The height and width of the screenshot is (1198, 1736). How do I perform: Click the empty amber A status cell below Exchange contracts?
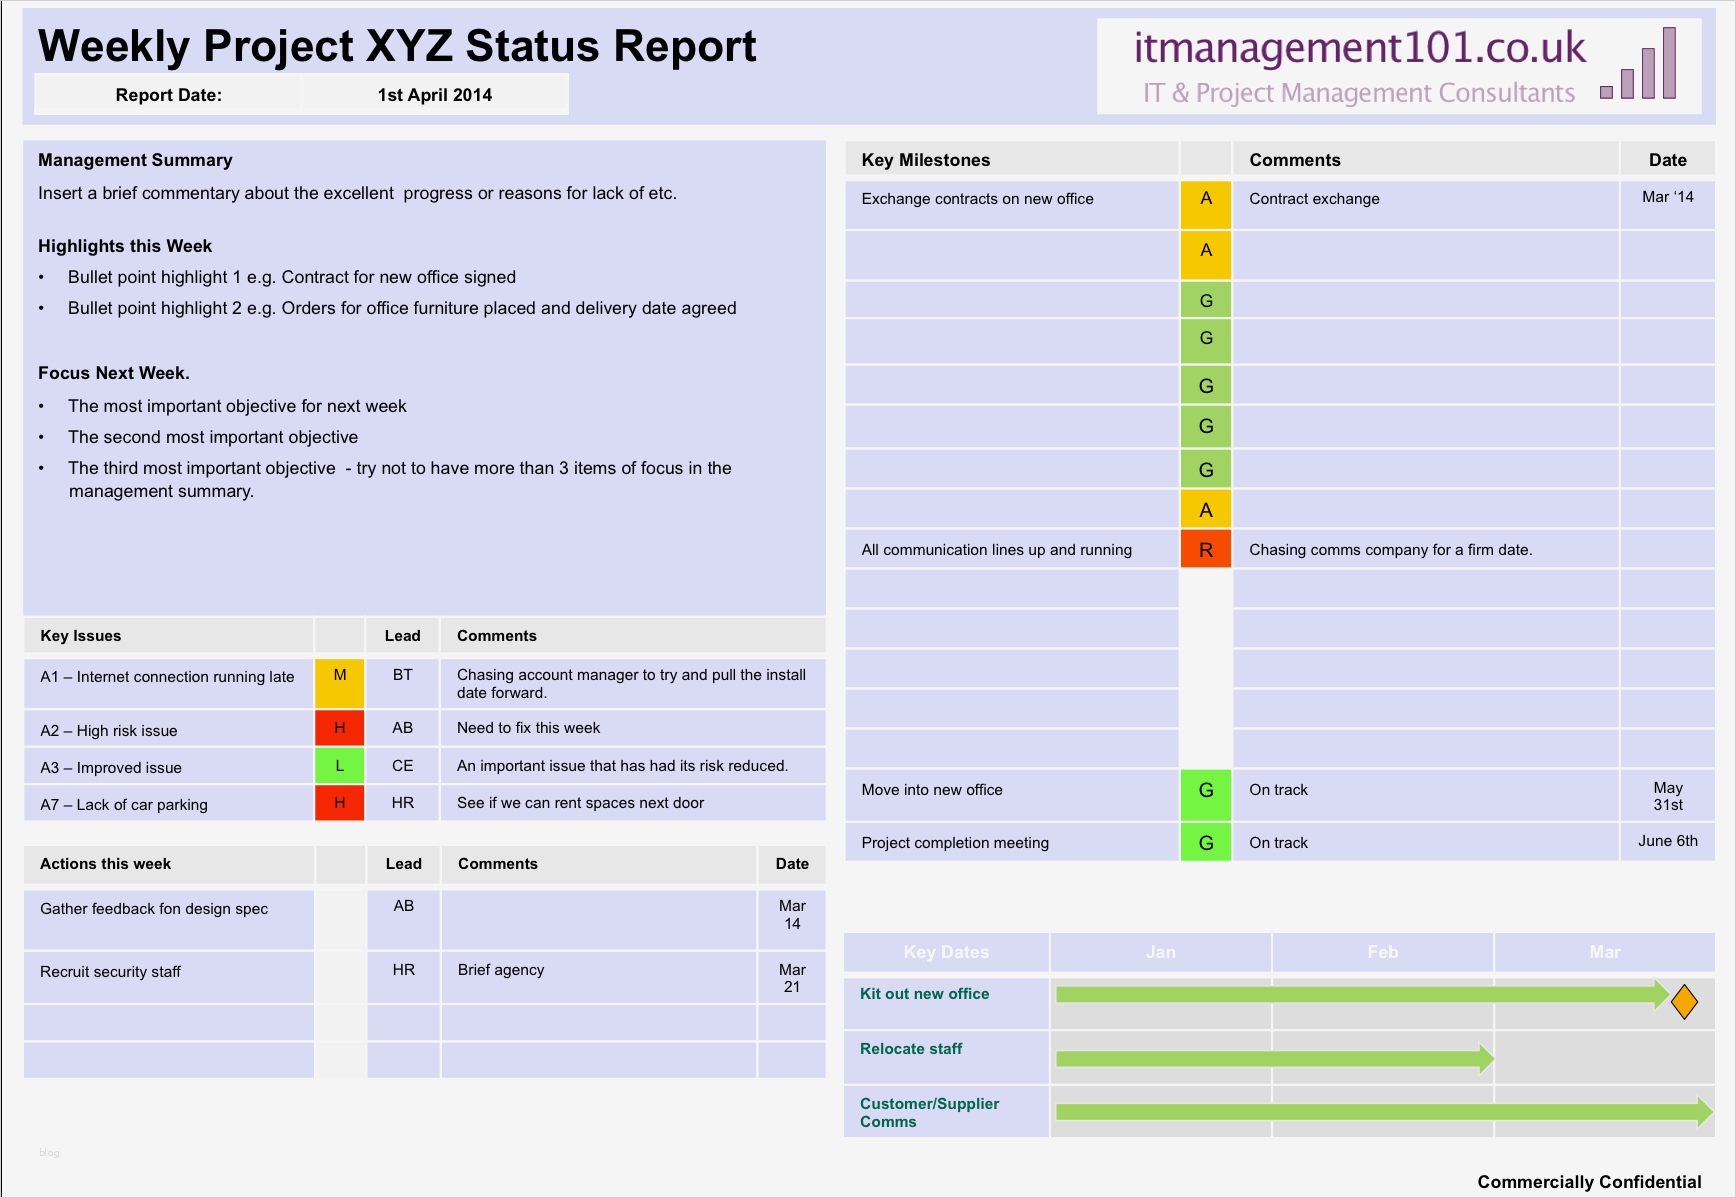point(1206,255)
